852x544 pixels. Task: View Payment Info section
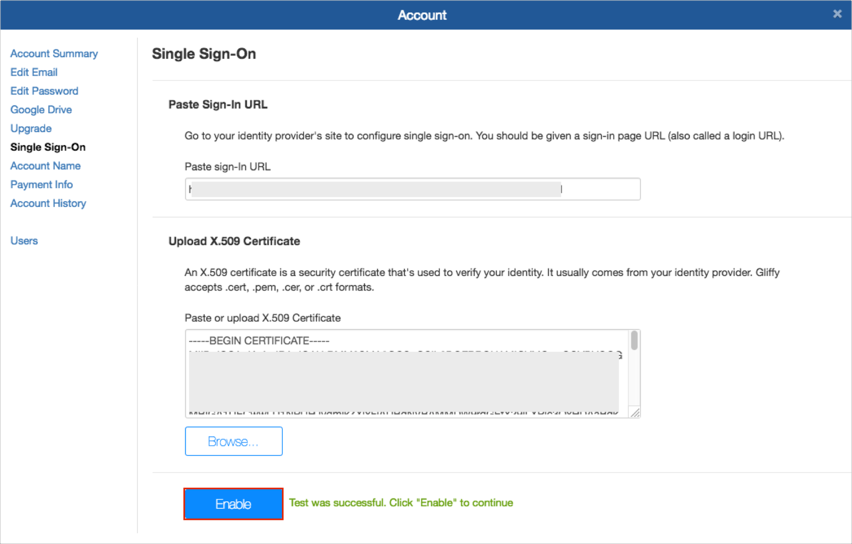(42, 185)
